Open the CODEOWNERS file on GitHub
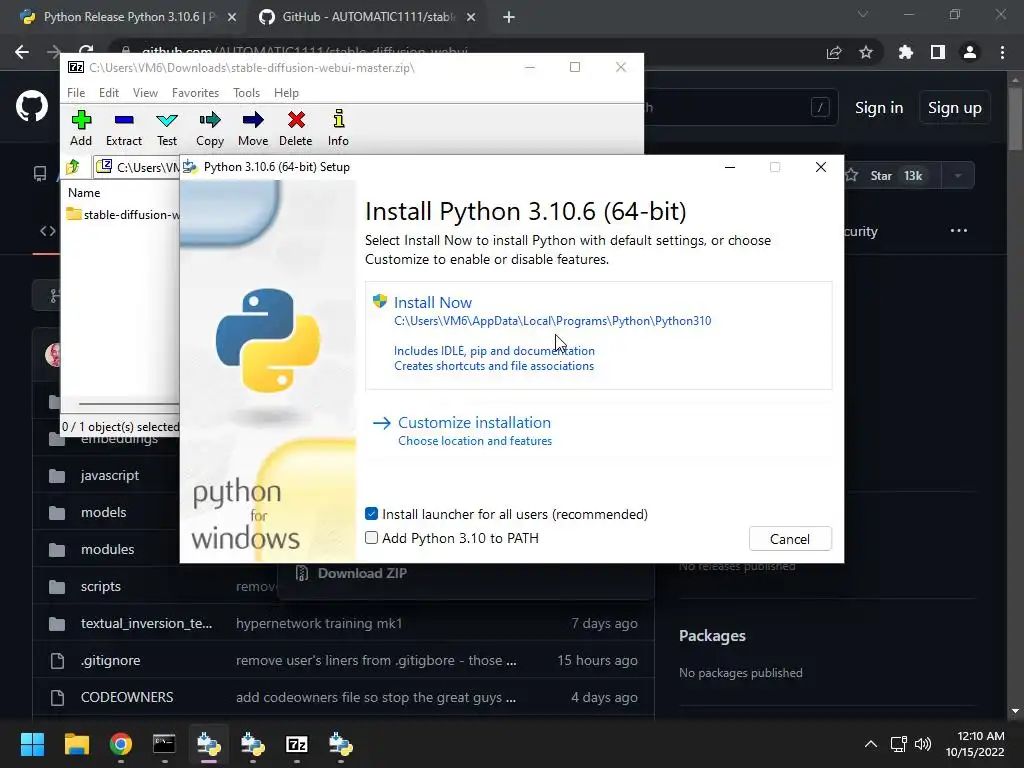The height and width of the screenshot is (768, 1024). pyautogui.click(x=127, y=697)
